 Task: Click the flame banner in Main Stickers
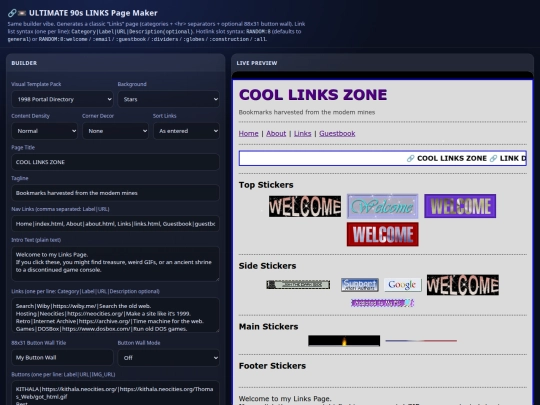[344, 341]
